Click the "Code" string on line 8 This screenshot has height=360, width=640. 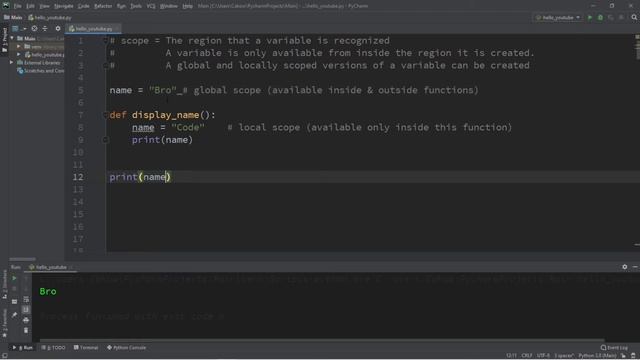point(188,127)
